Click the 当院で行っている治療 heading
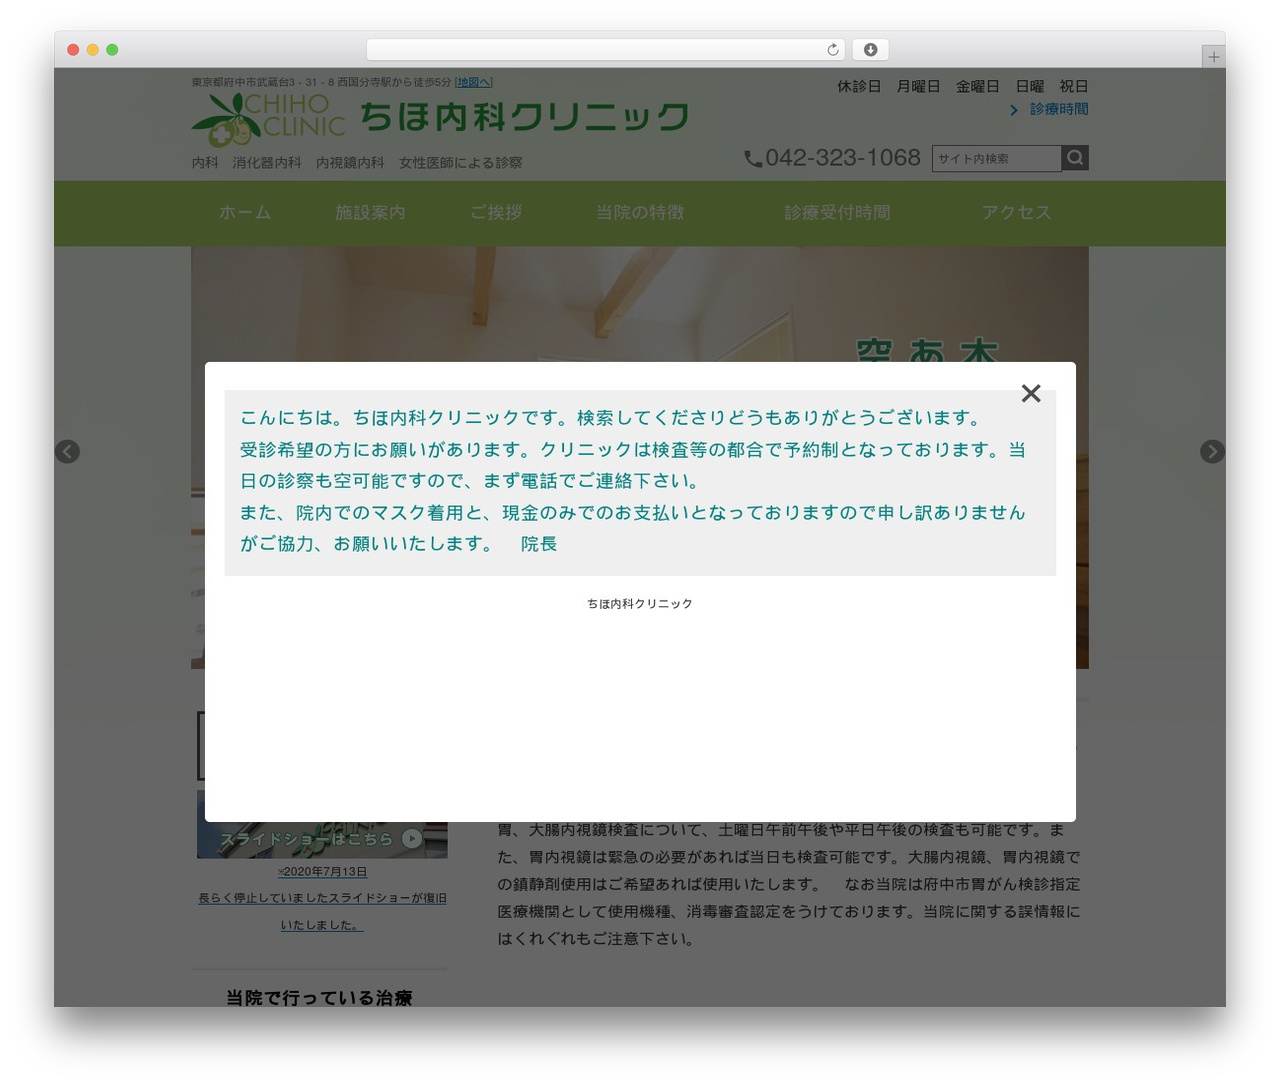 [319, 998]
